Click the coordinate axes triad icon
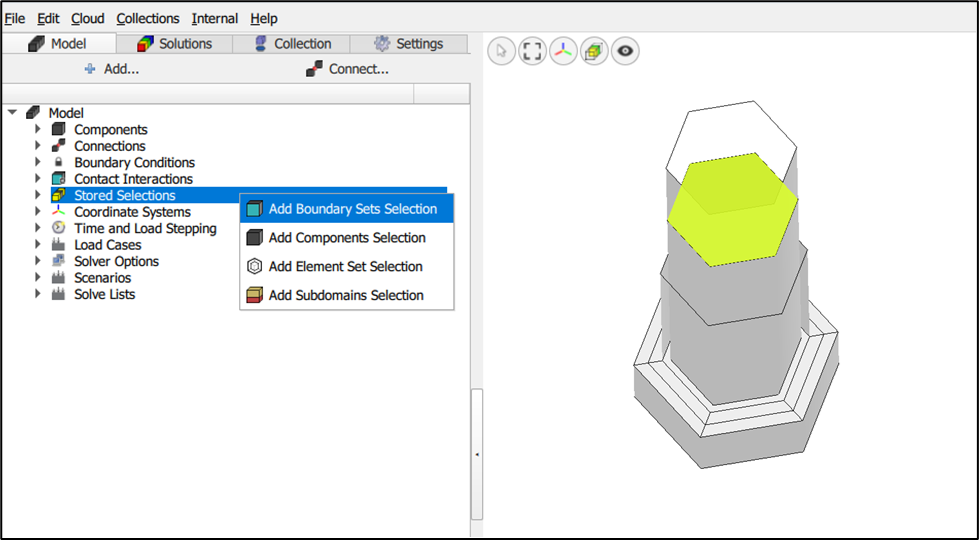Viewport: 979px width, 540px height. [x=564, y=51]
